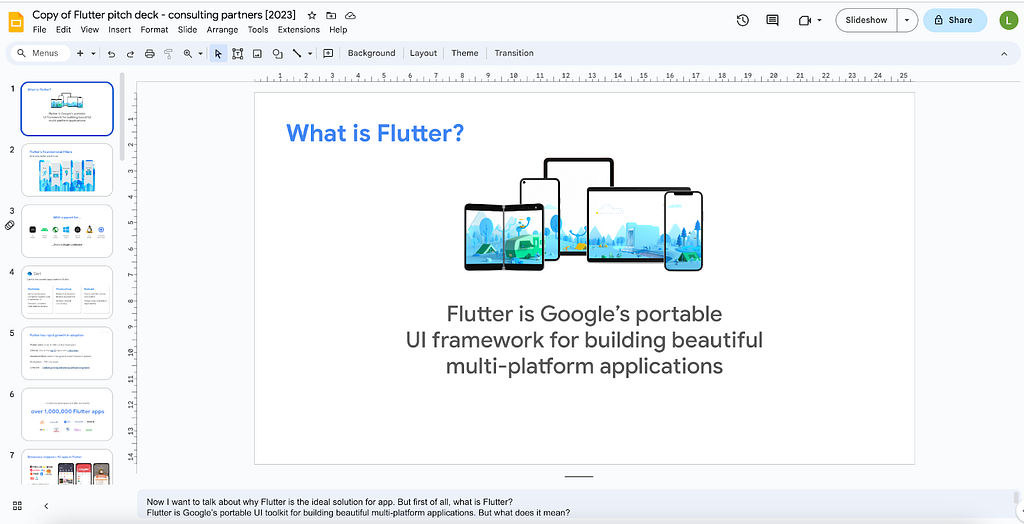Open the Extensions menu
The height and width of the screenshot is (524, 1024).
pyautogui.click(x=298, y=29)
